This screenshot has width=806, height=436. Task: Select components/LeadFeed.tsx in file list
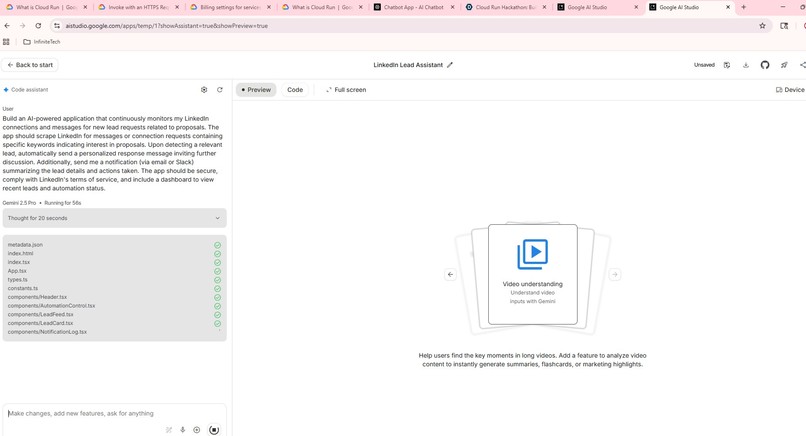(x=41, y=315)
